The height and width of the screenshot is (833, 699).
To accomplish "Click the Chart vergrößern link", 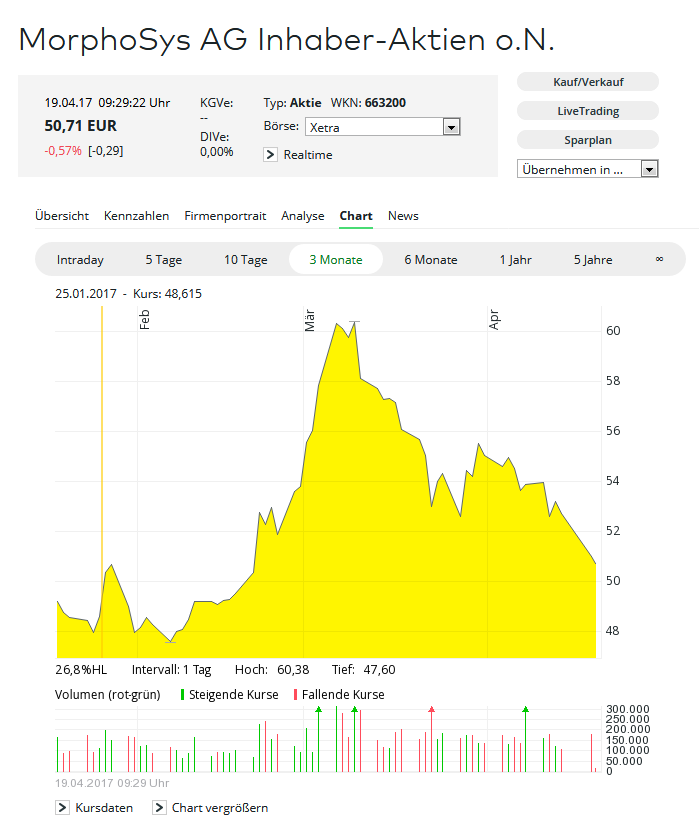I will pyautogui.click(x=220, y=808).
